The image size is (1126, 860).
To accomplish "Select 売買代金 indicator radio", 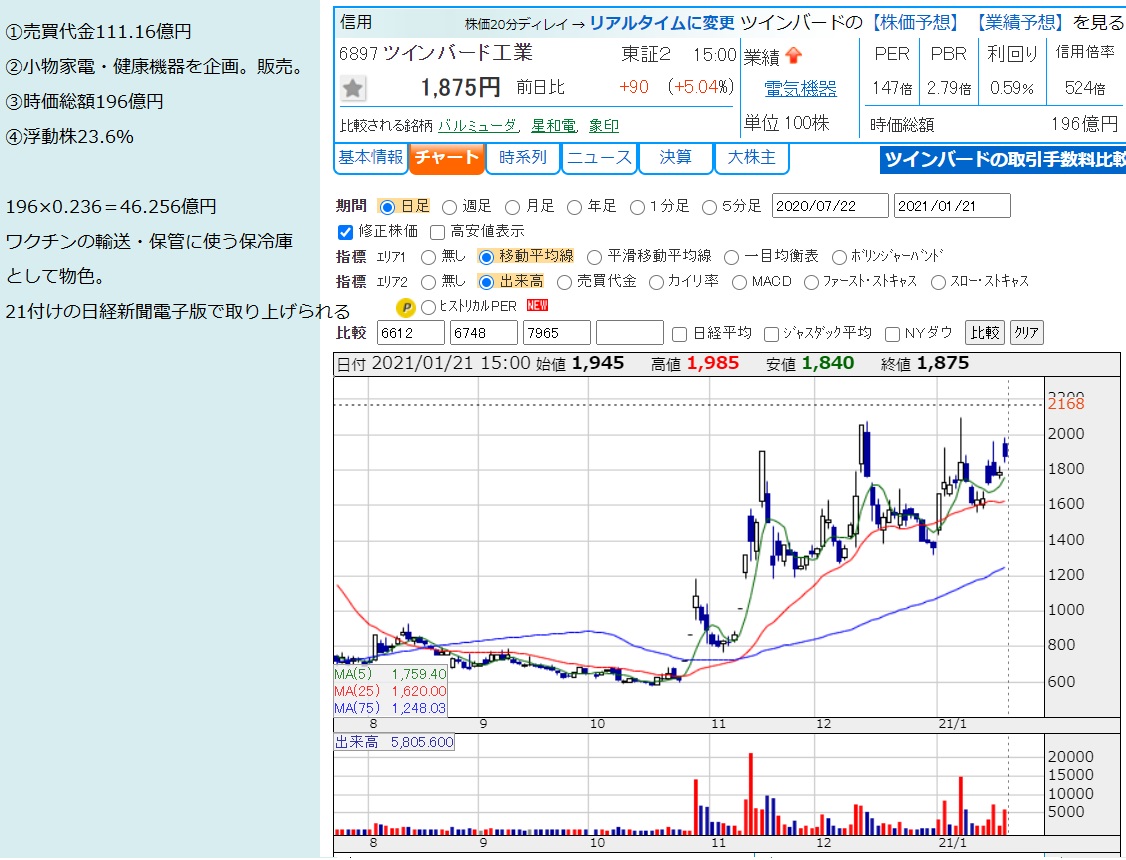I will pyautogui.click(x=564, y=282).
